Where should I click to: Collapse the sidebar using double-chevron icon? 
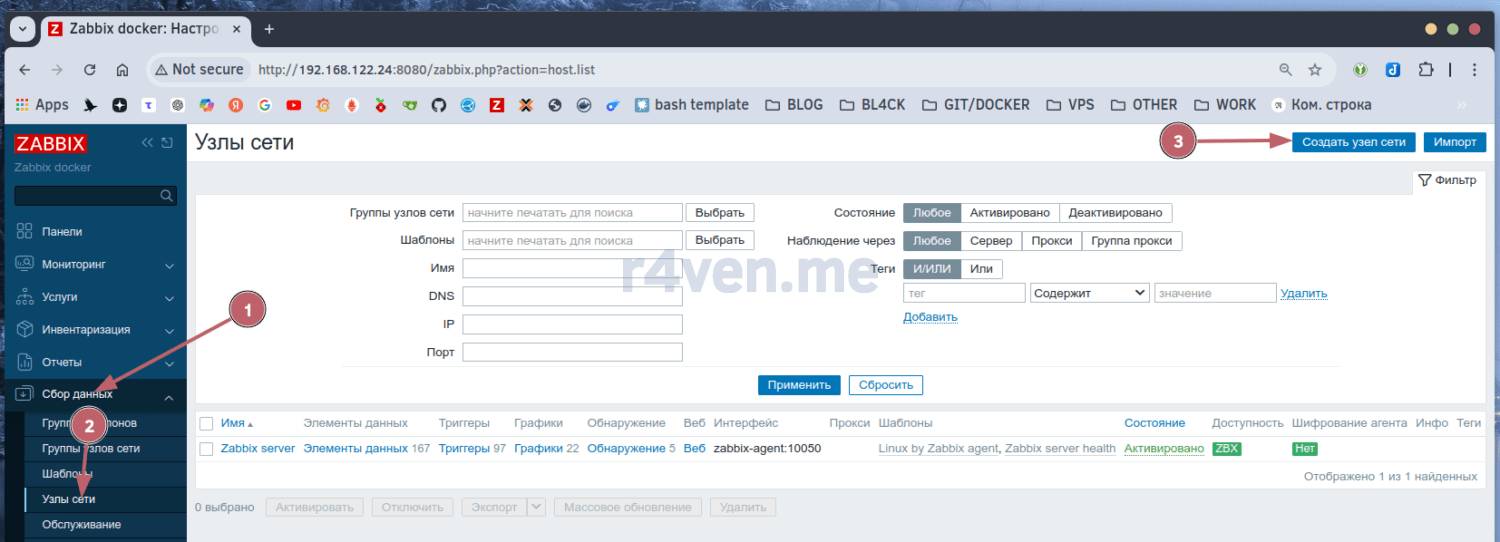point(148,143)
